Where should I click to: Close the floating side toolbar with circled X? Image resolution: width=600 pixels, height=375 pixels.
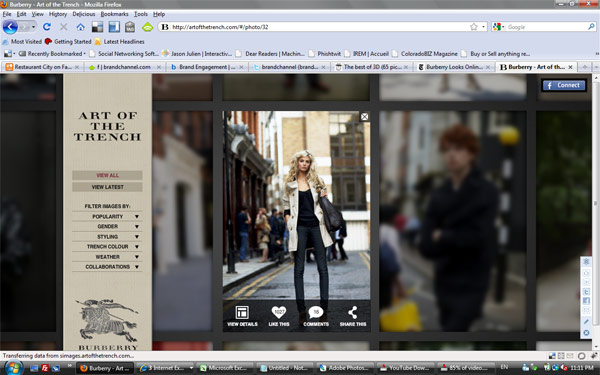586,333
